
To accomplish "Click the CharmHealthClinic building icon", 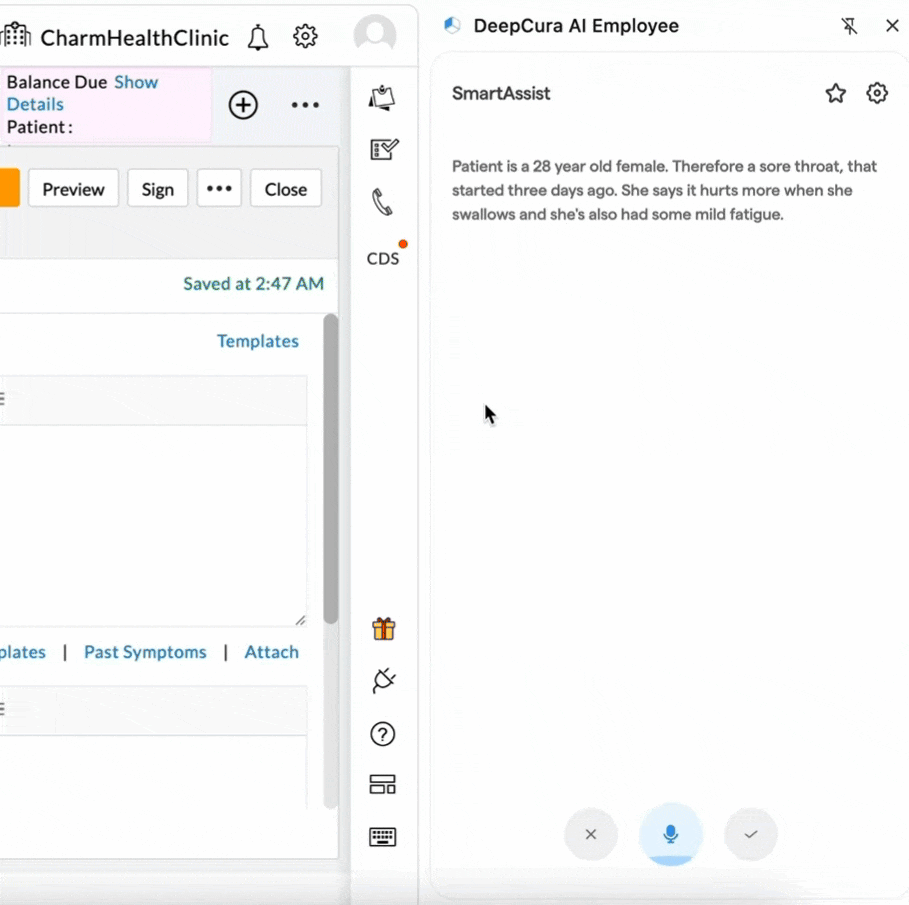I will pos(16,35).
